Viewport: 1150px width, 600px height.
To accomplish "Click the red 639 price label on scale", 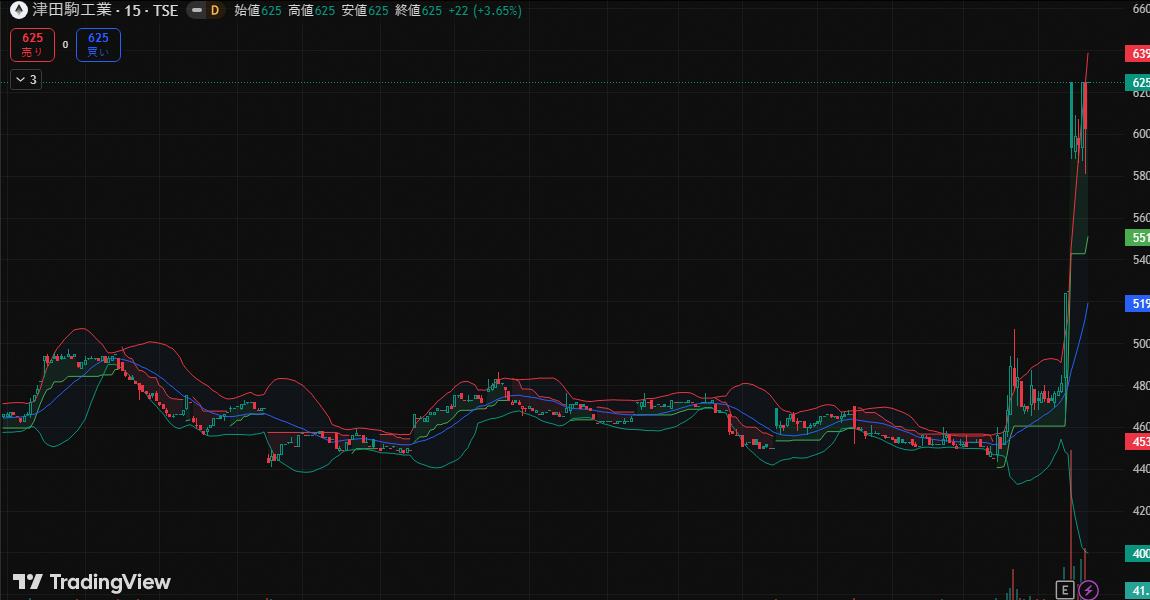I will (x=1138, y=54).
